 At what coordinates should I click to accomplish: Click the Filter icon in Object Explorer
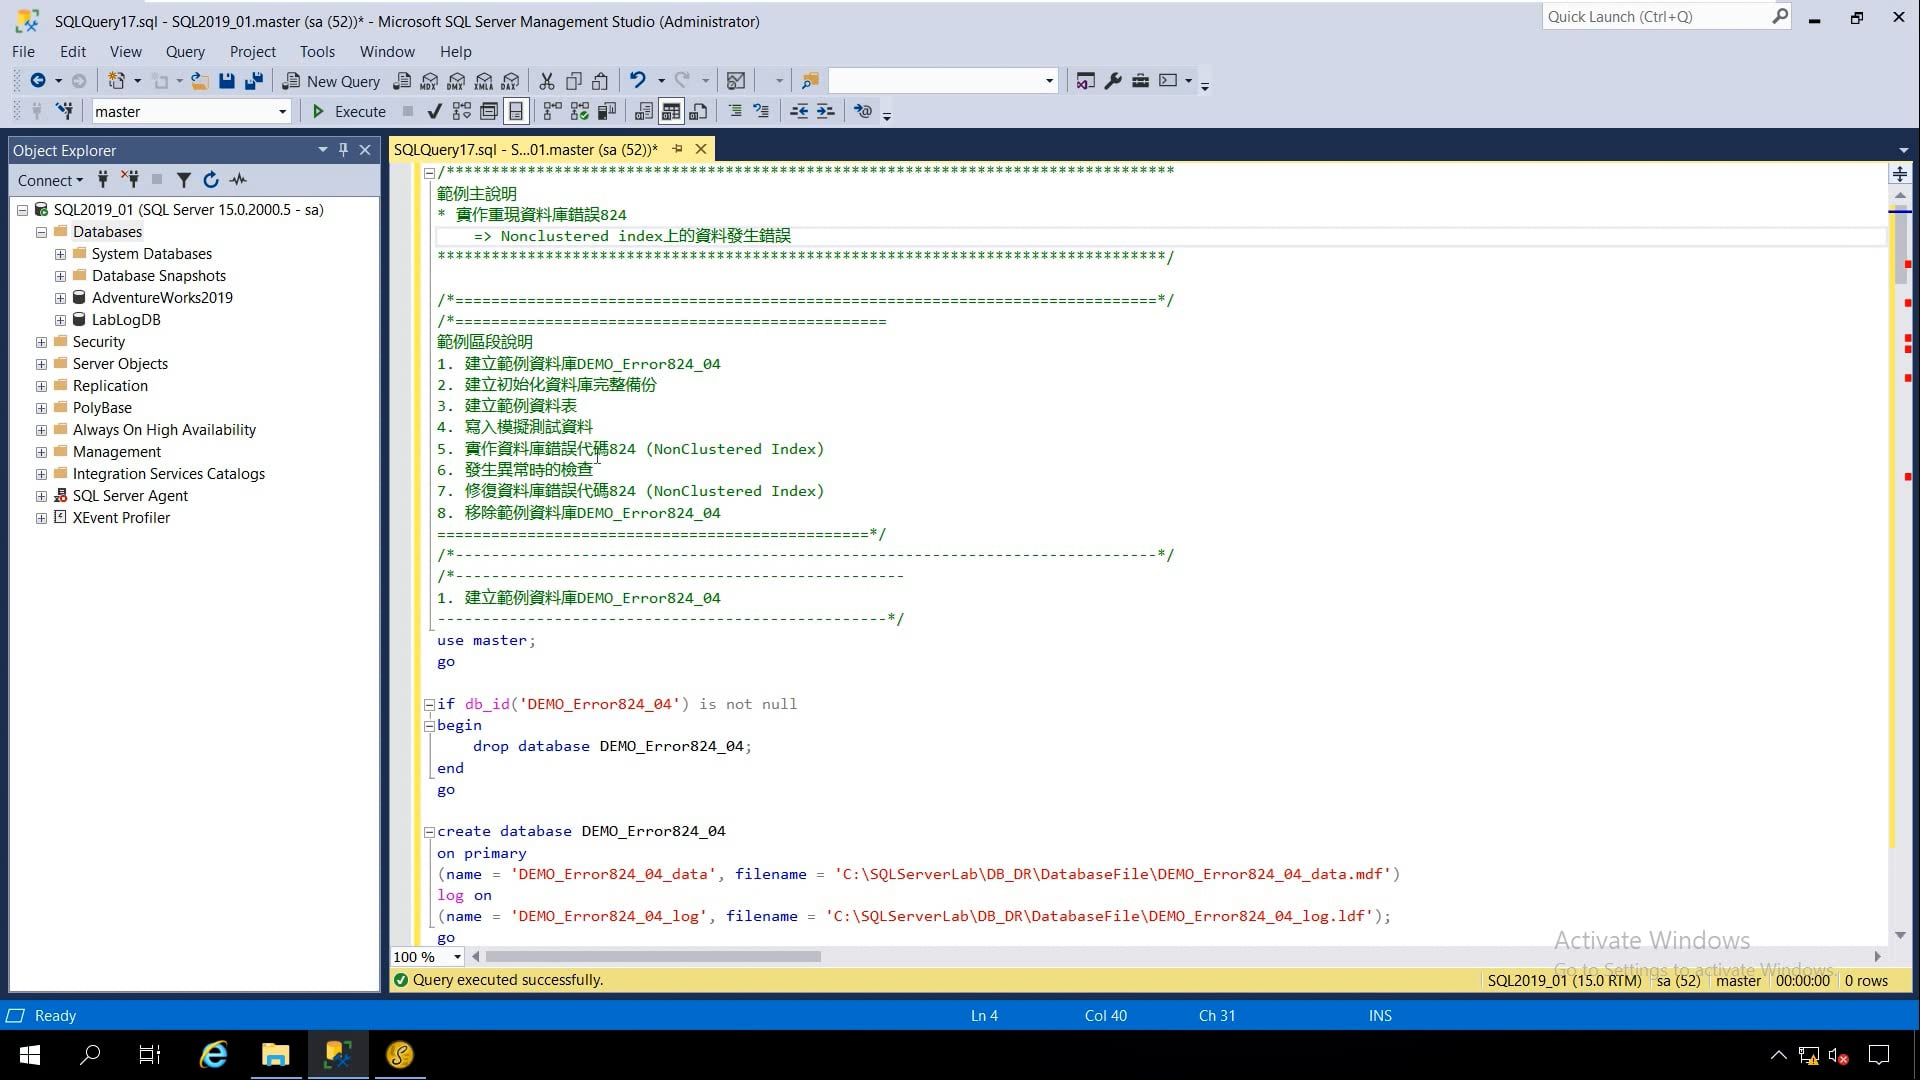coord(184,180)
